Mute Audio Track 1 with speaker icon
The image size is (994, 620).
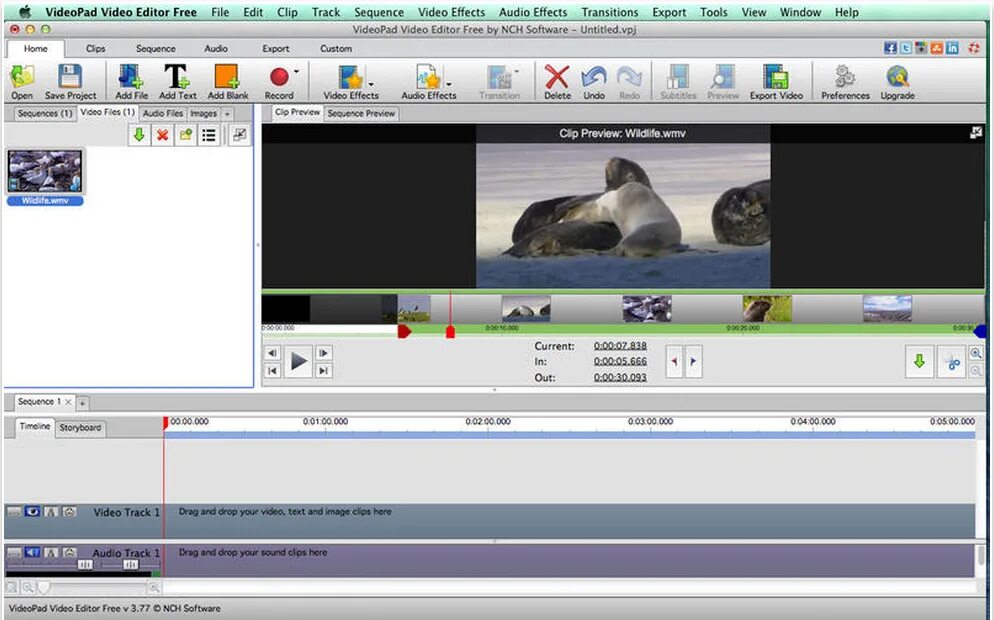(x=32, y=553)
